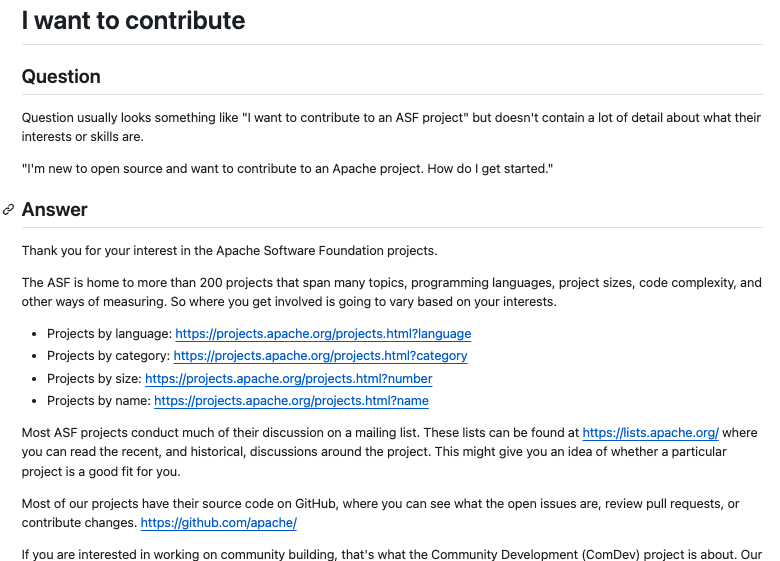Click the paragraph starting "The ASF is home"
The width and height of the screenshot is (780, 561).
390,292
